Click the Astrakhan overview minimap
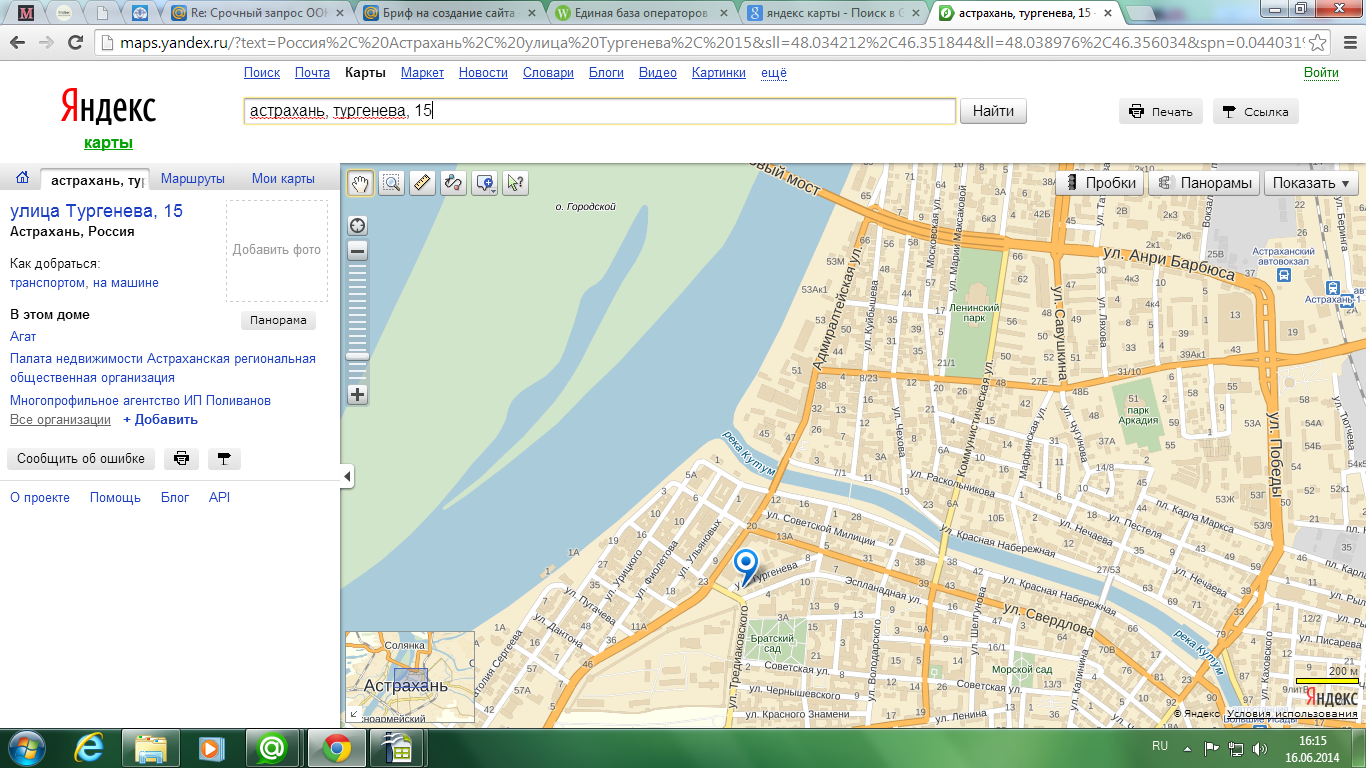 (410, 677)
